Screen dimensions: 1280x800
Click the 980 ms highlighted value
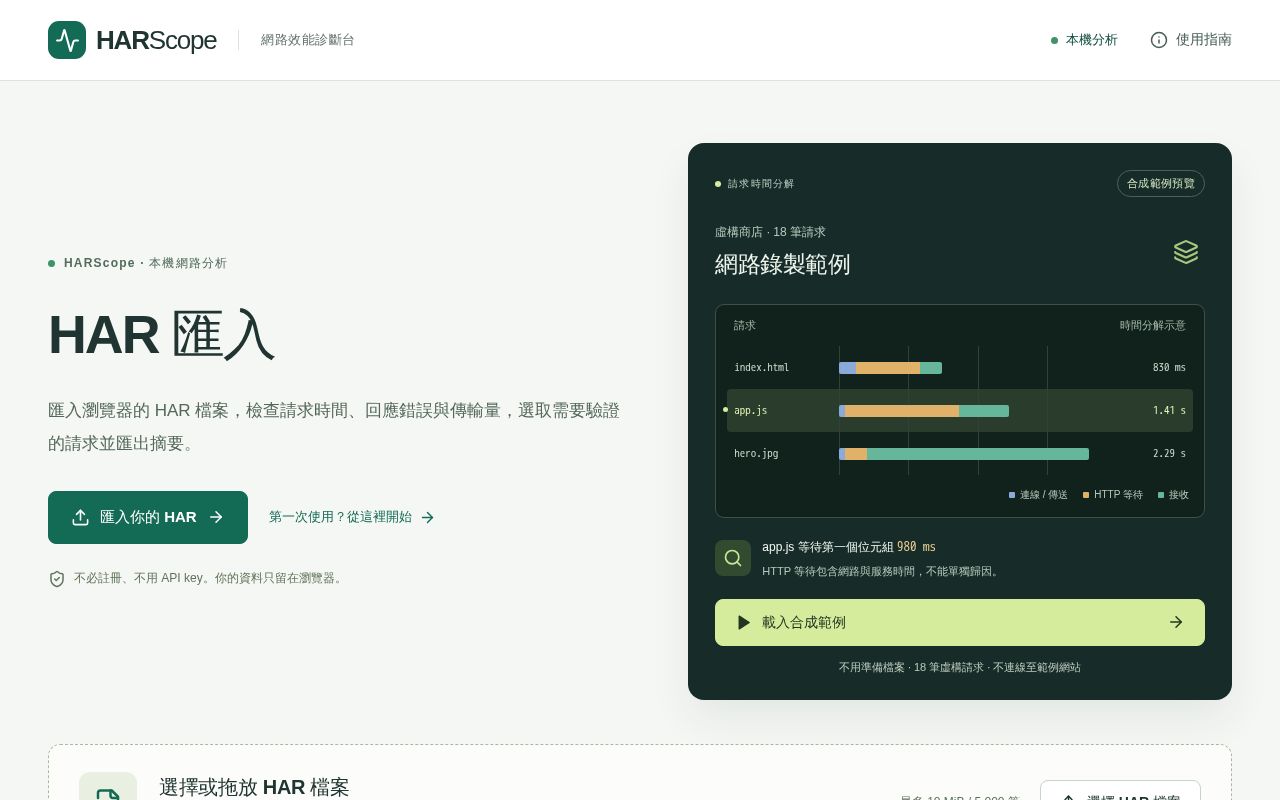[916, 547]
